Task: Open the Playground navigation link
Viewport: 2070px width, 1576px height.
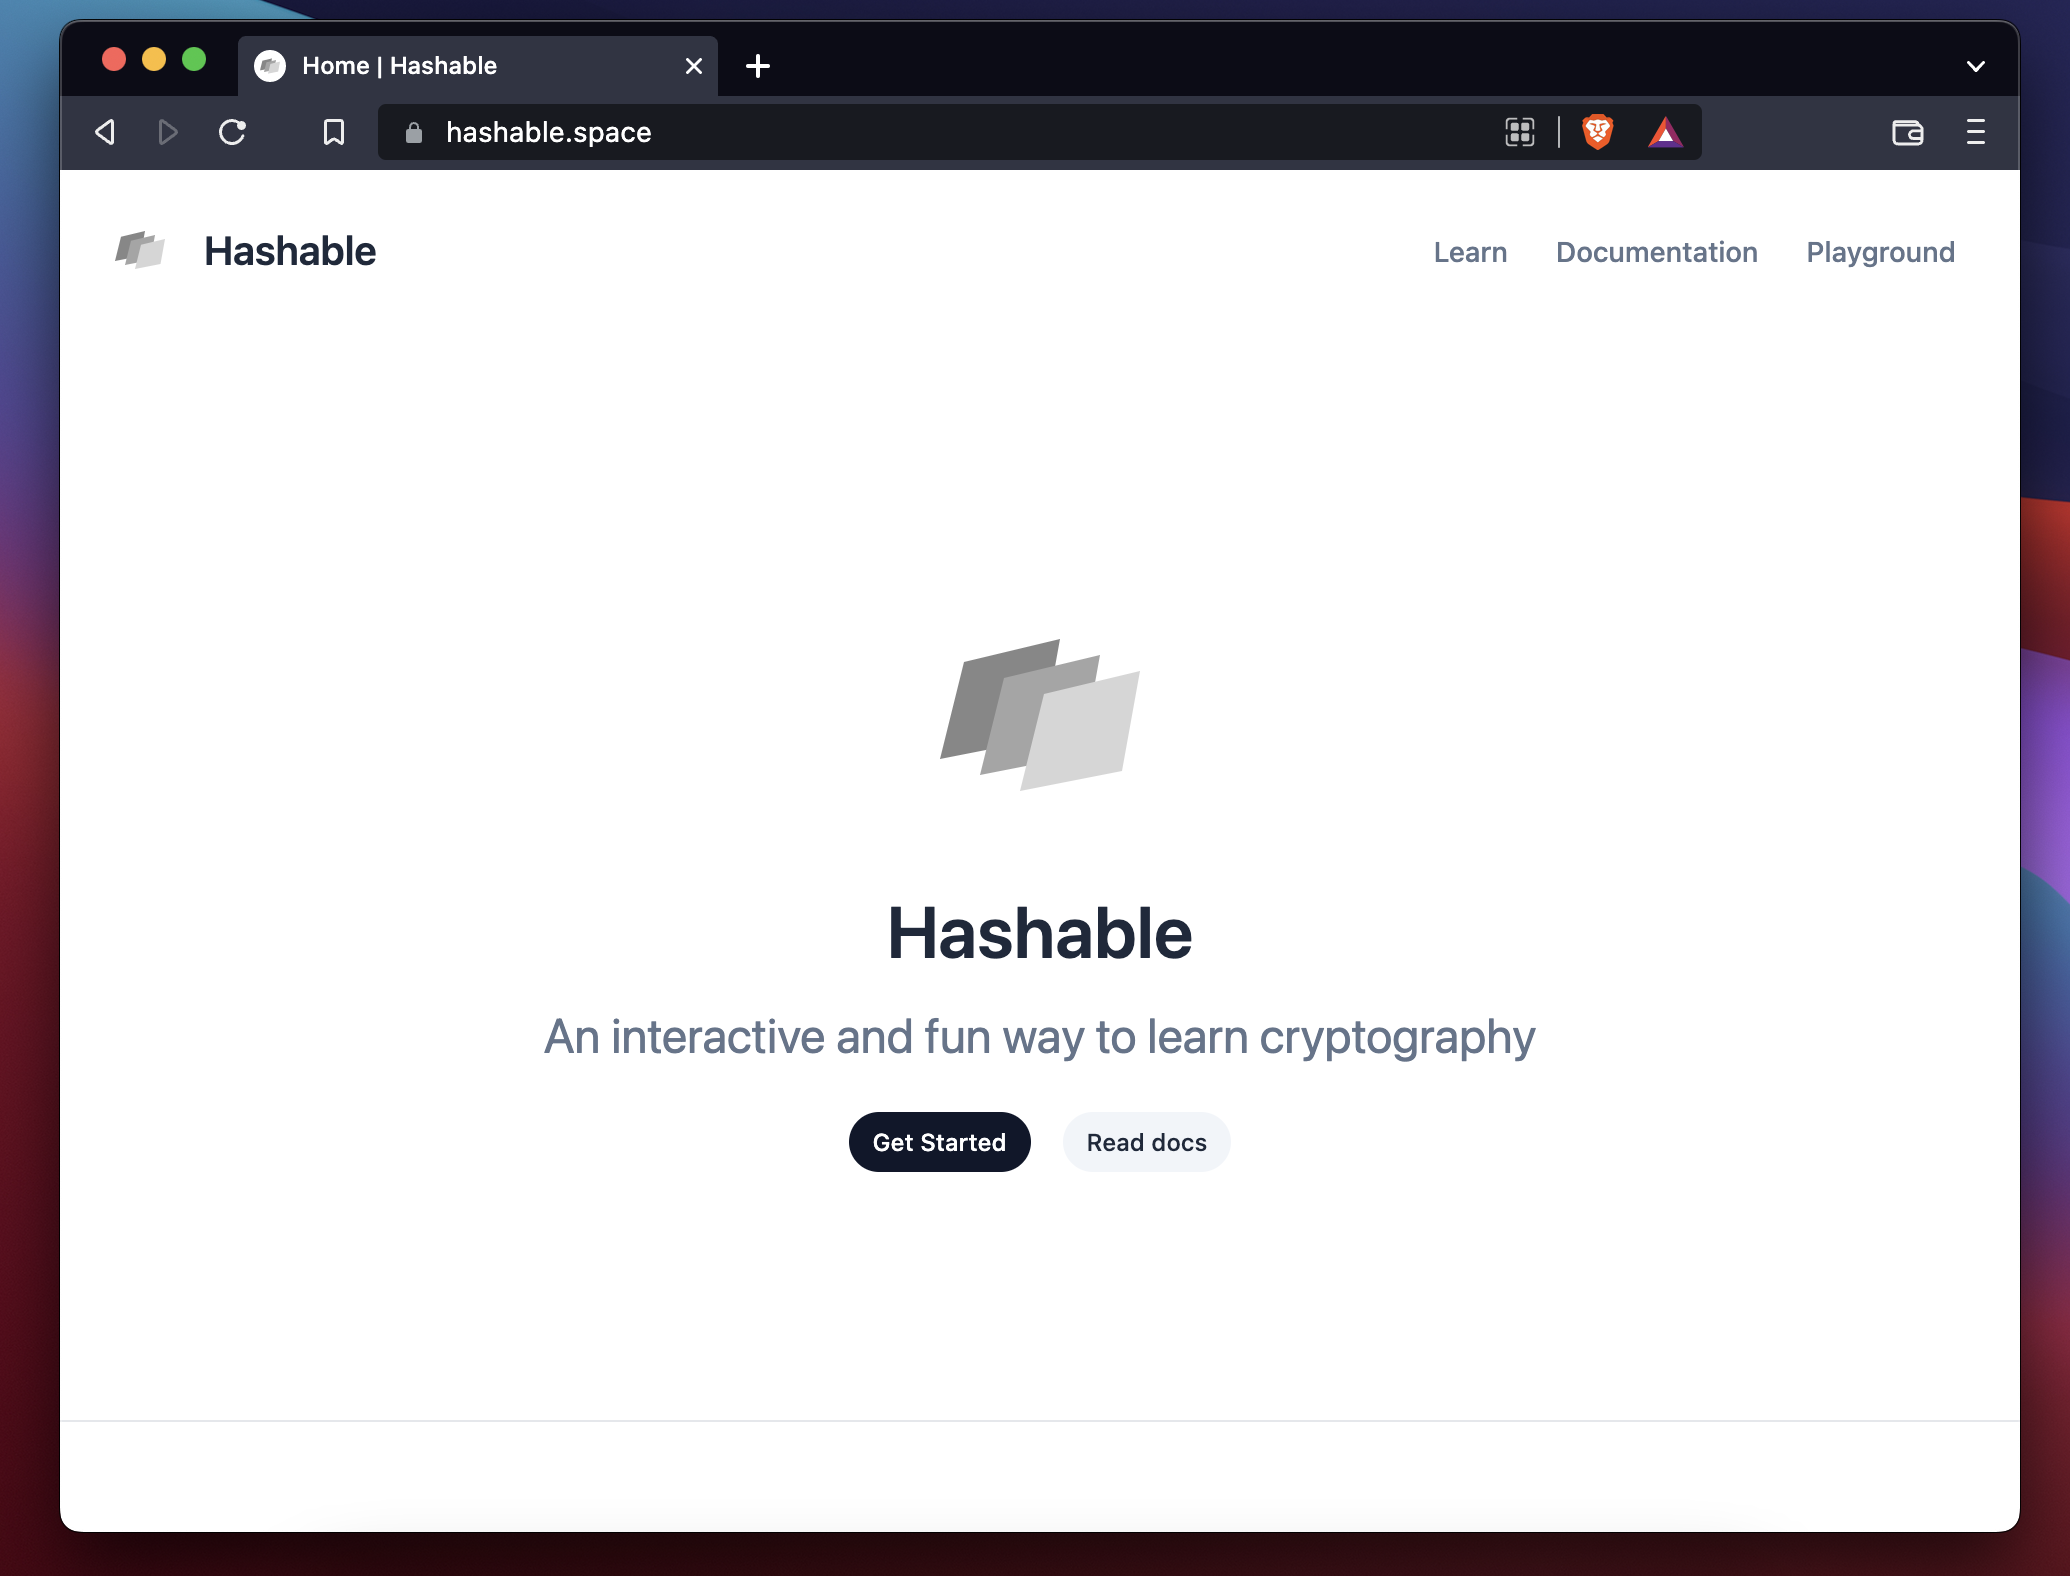Action: coord(1880,252)
